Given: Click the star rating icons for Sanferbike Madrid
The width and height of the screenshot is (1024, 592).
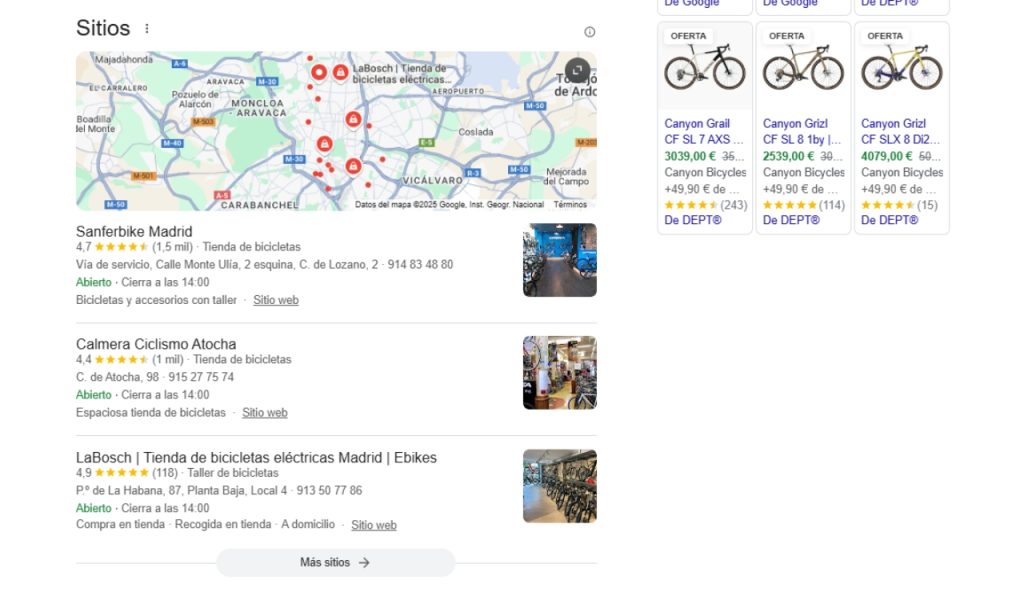Looking at the screenshot, I should click(x=119, y=246).
